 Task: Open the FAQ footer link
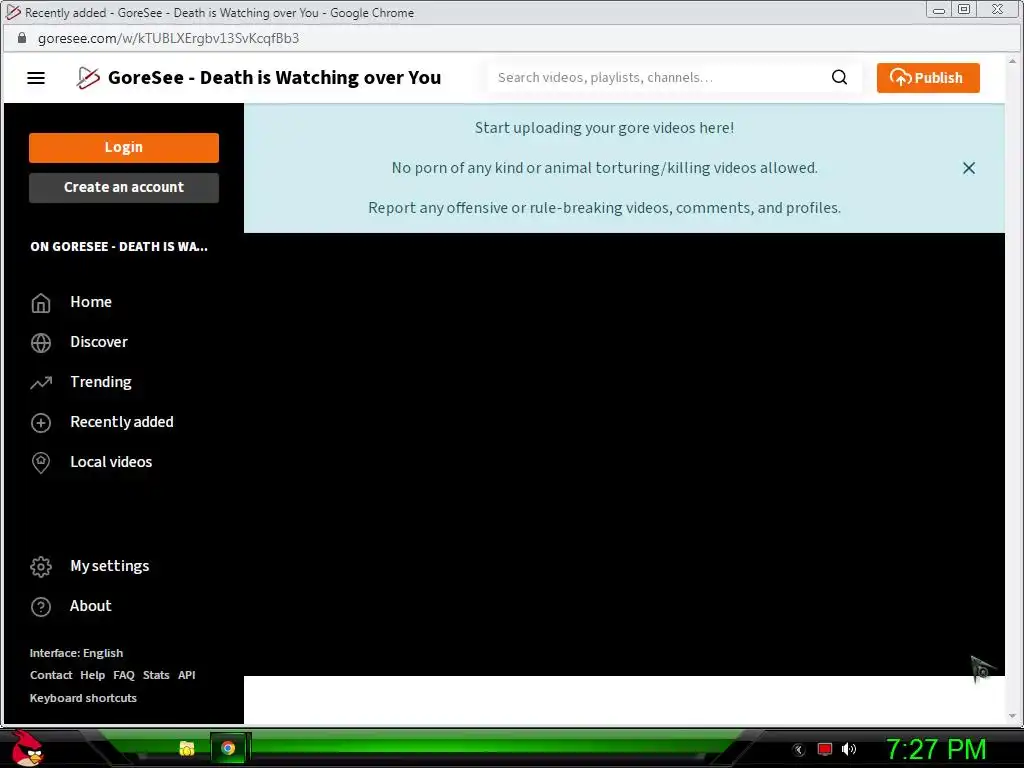coord(124,675)
